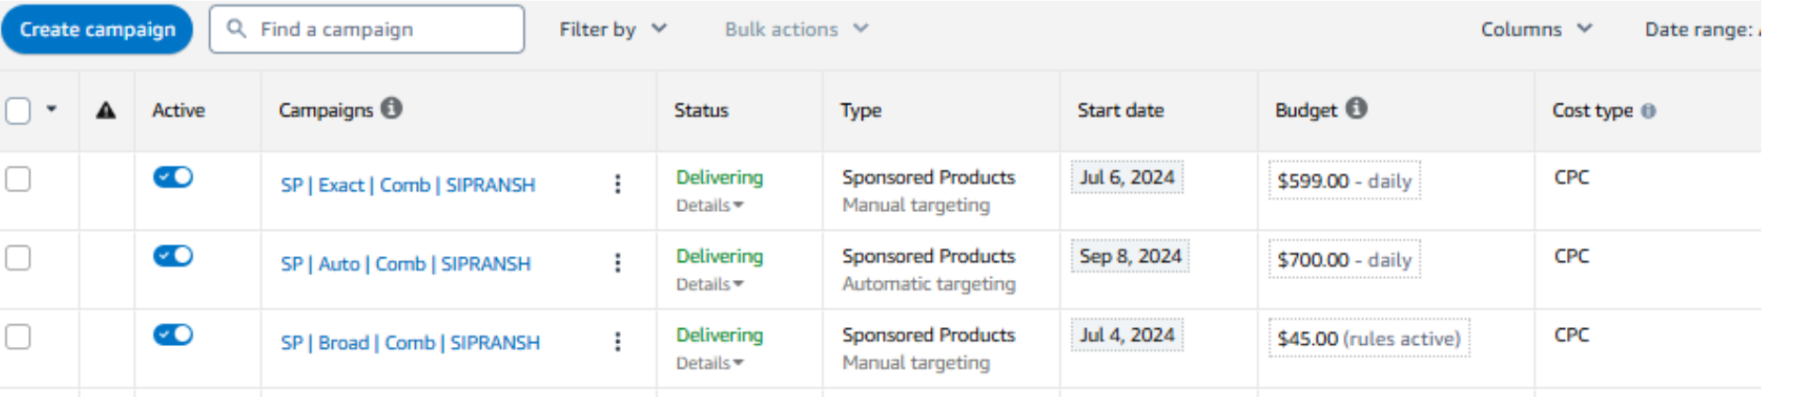This screenshot has width=1797, height=409.
Task: Open the Bulk actions menu
Action: 796,29
